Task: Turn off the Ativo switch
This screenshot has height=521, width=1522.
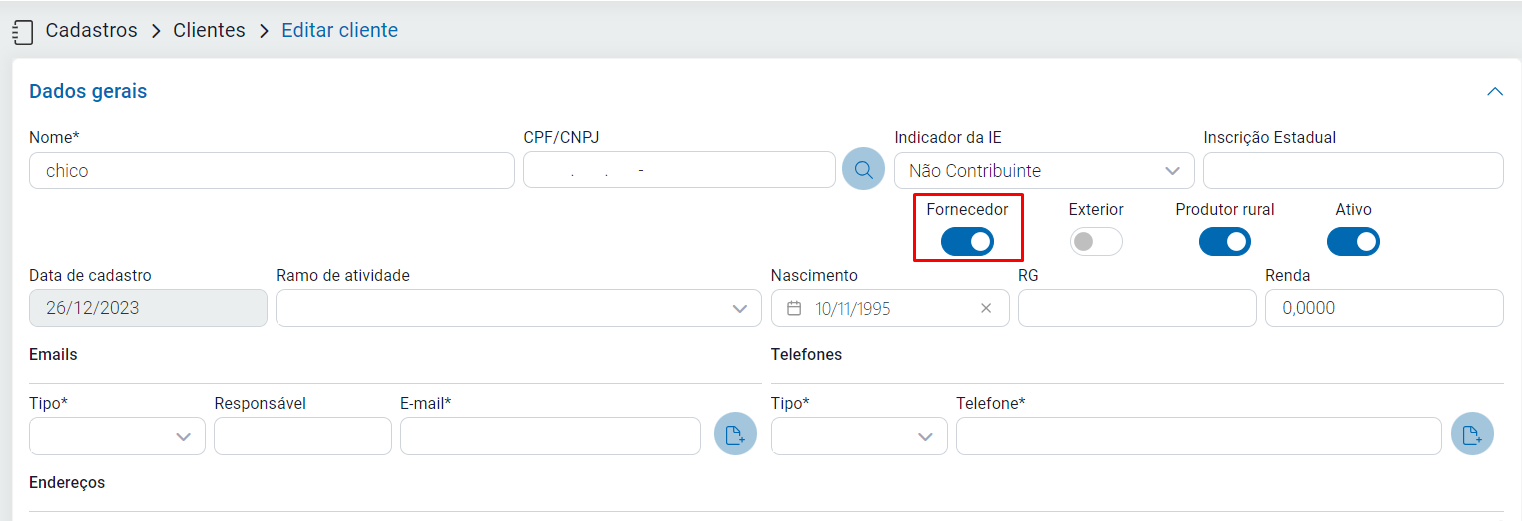Action: point(1353,241)
